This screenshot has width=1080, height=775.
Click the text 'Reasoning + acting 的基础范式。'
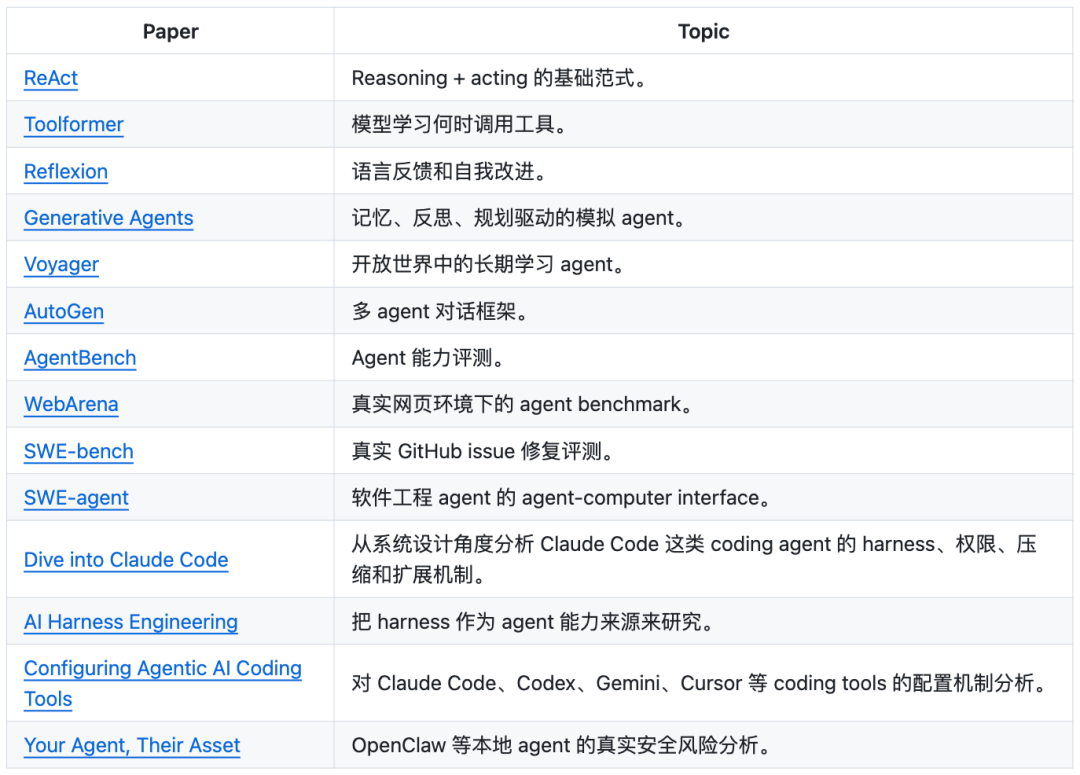pyautogui.click(x=500, y=78)
